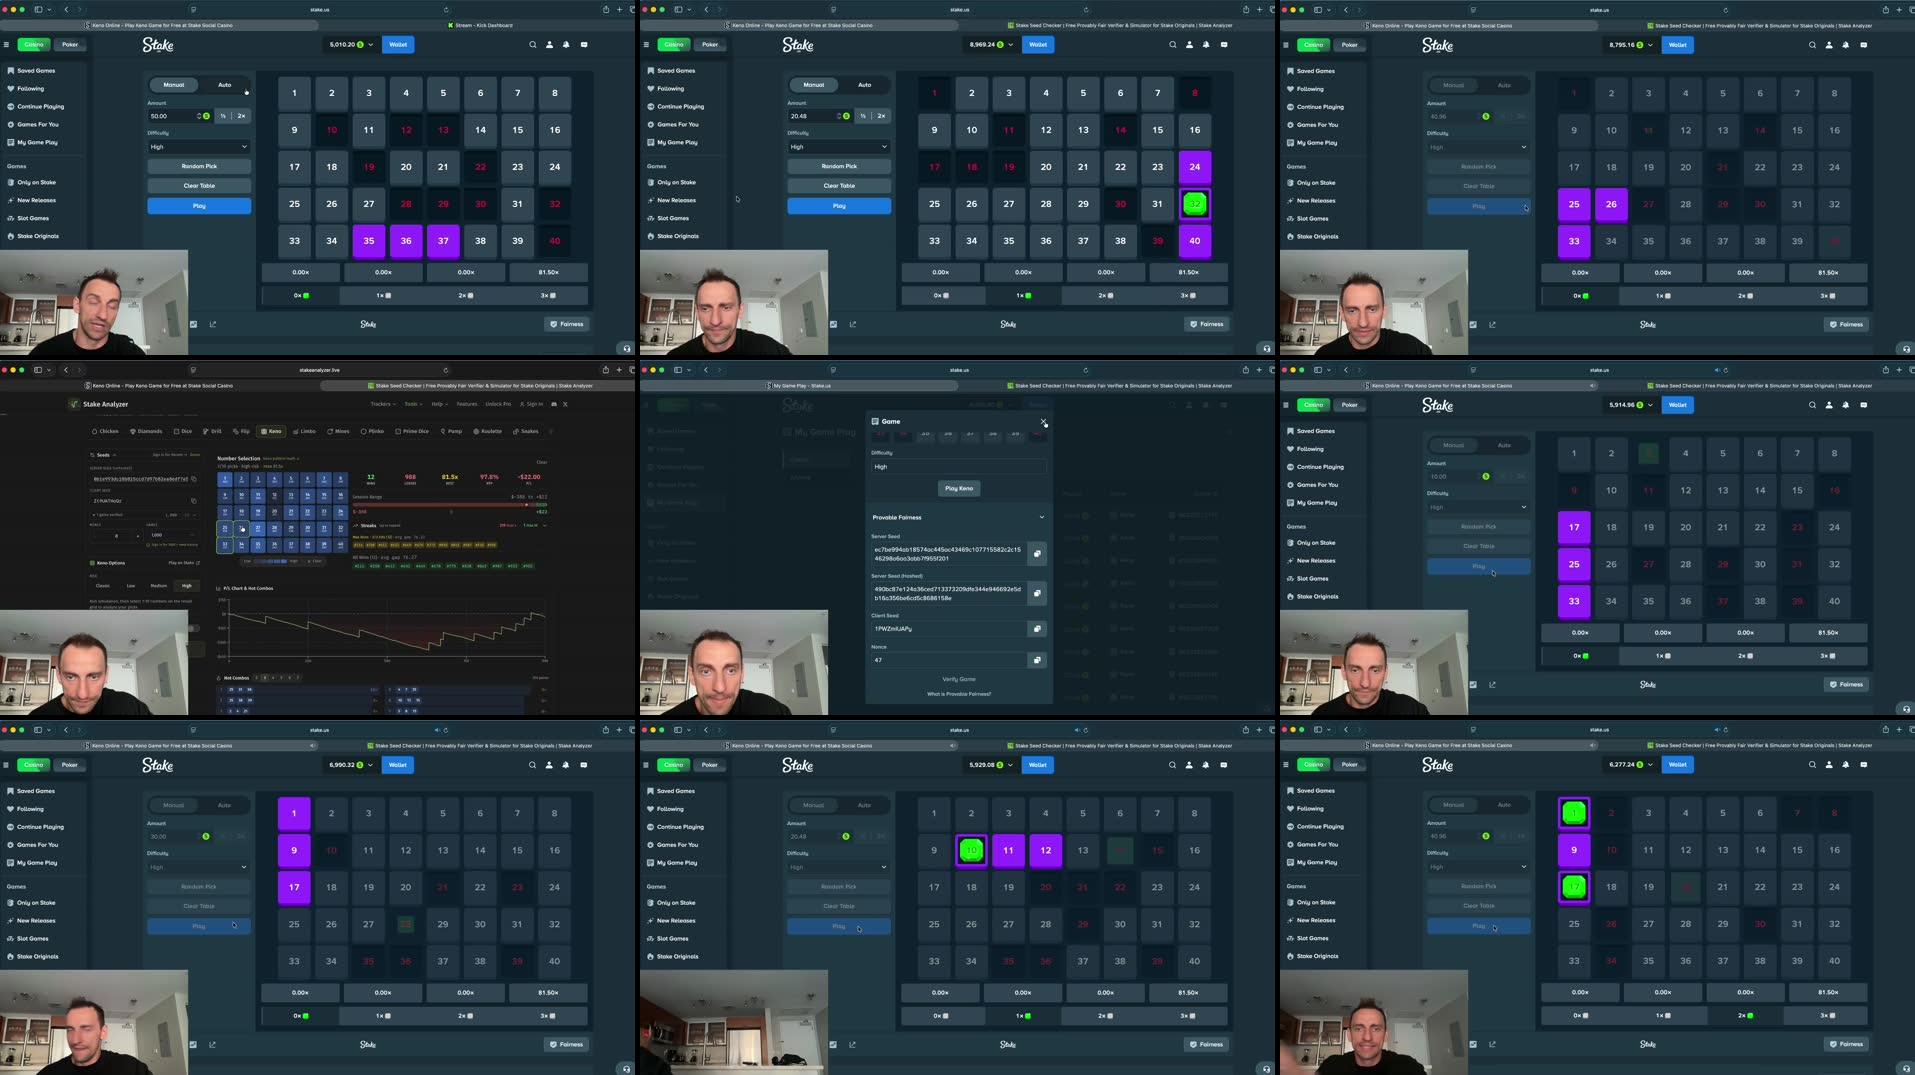Expand balance currency dropdown showing 8,969.24

pyautogui.click(x=991, y=44)
